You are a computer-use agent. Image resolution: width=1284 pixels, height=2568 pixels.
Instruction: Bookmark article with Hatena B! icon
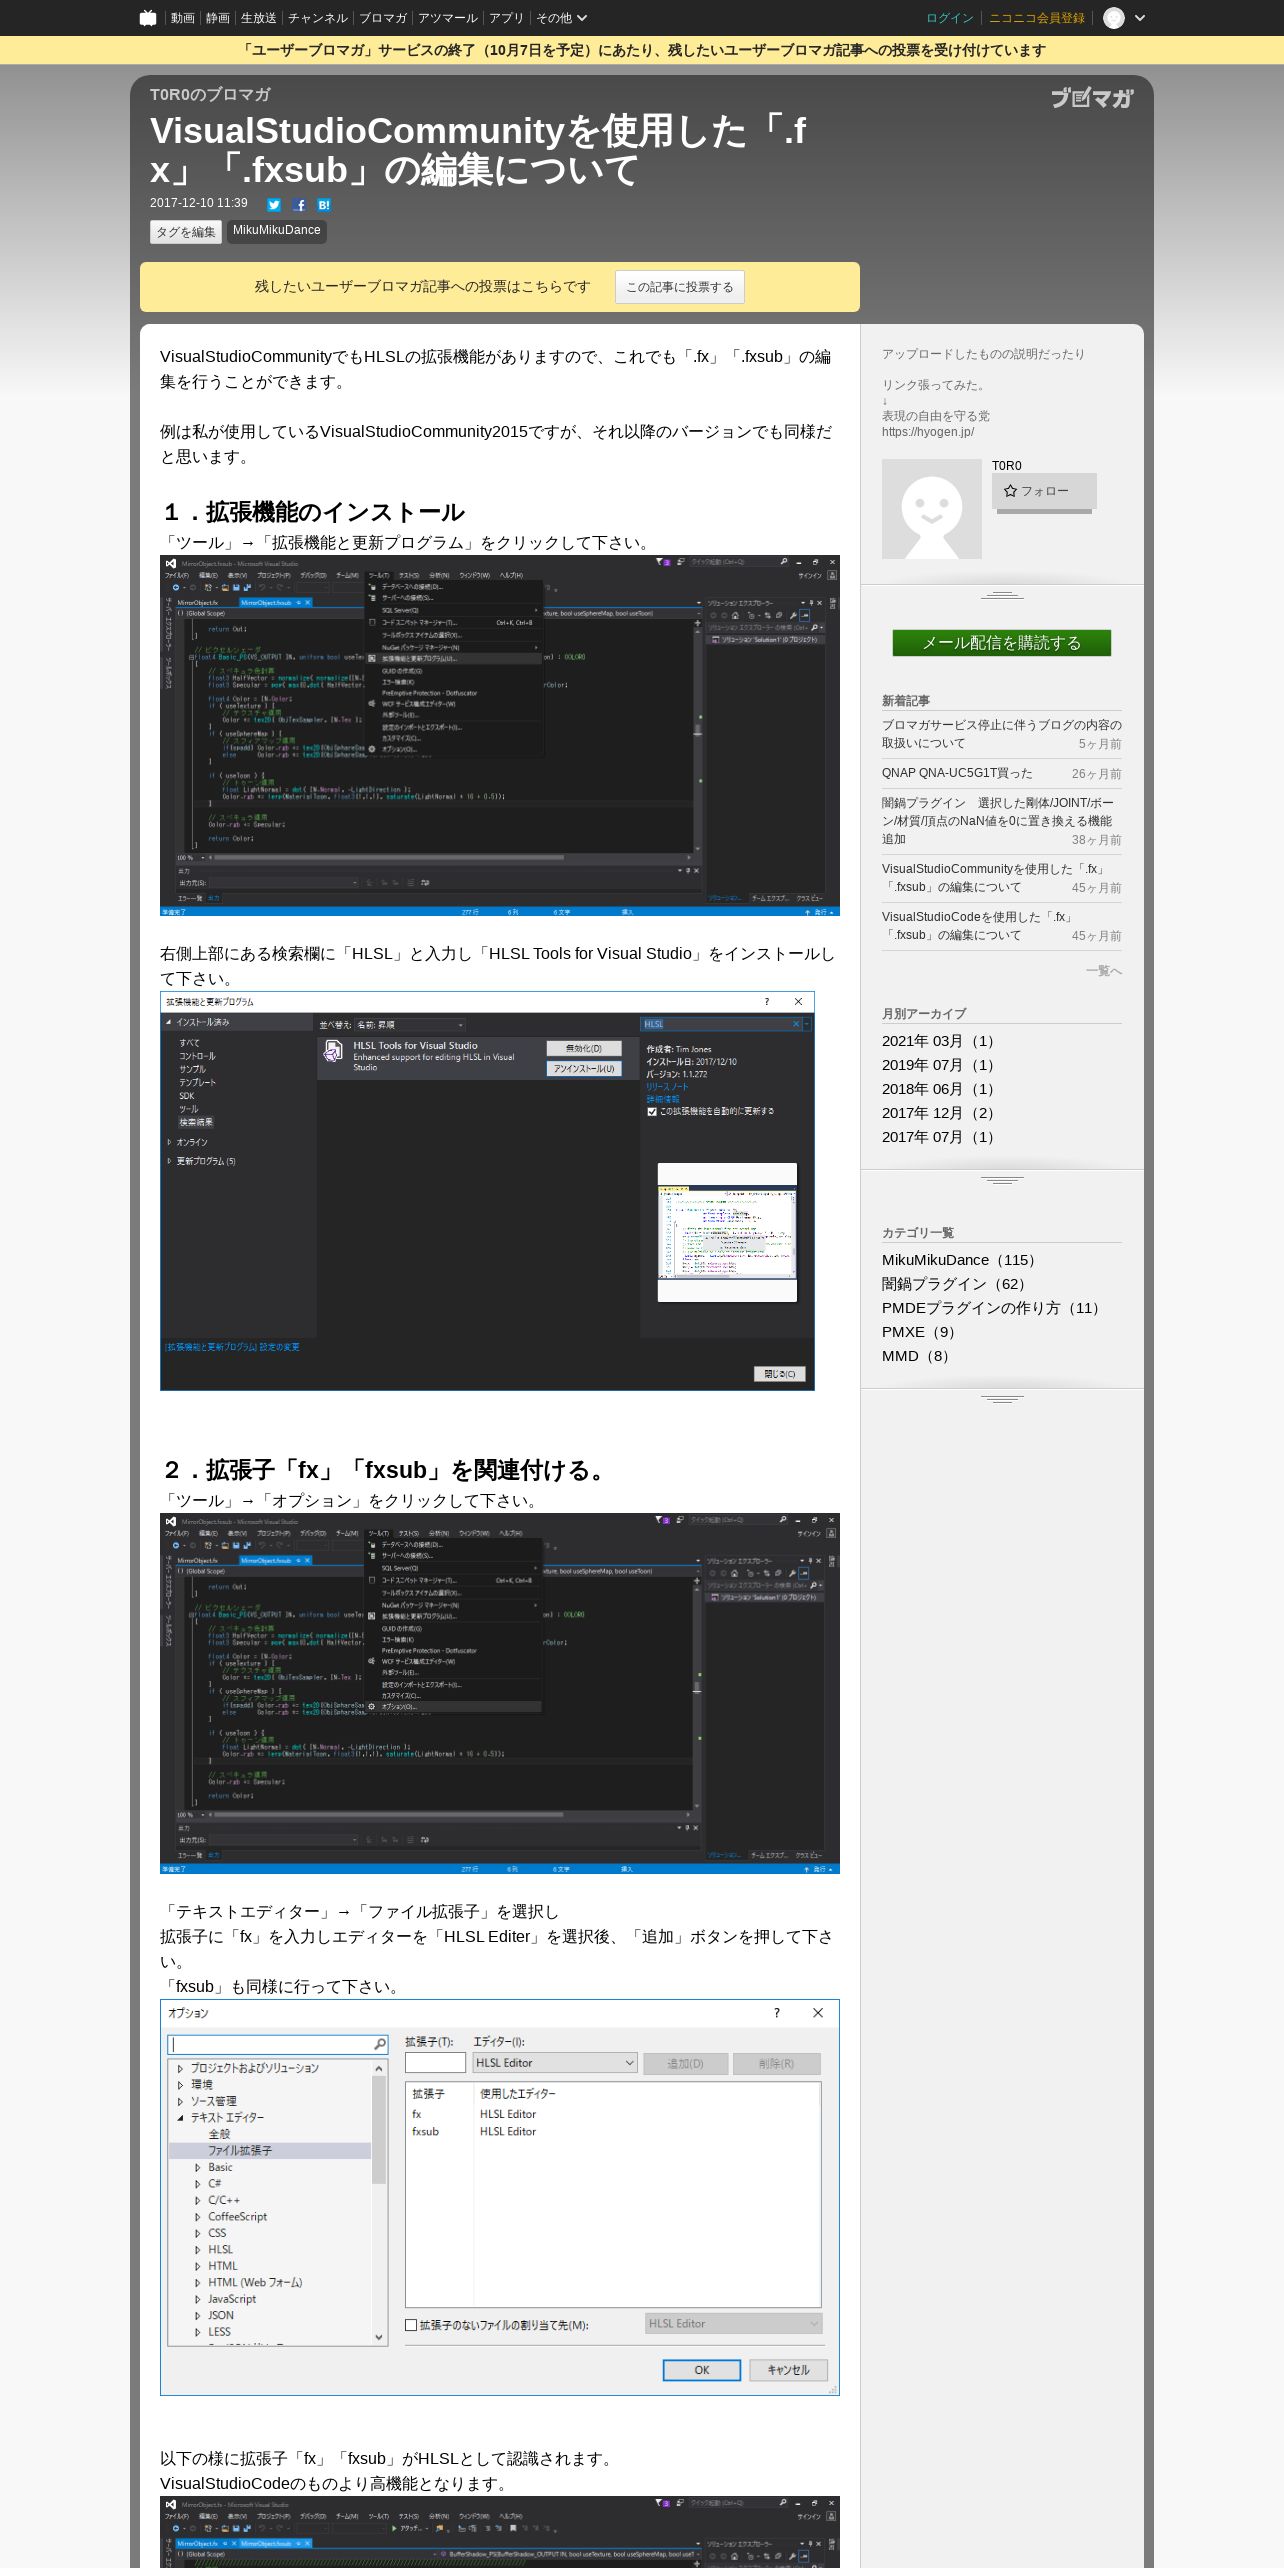324,205
